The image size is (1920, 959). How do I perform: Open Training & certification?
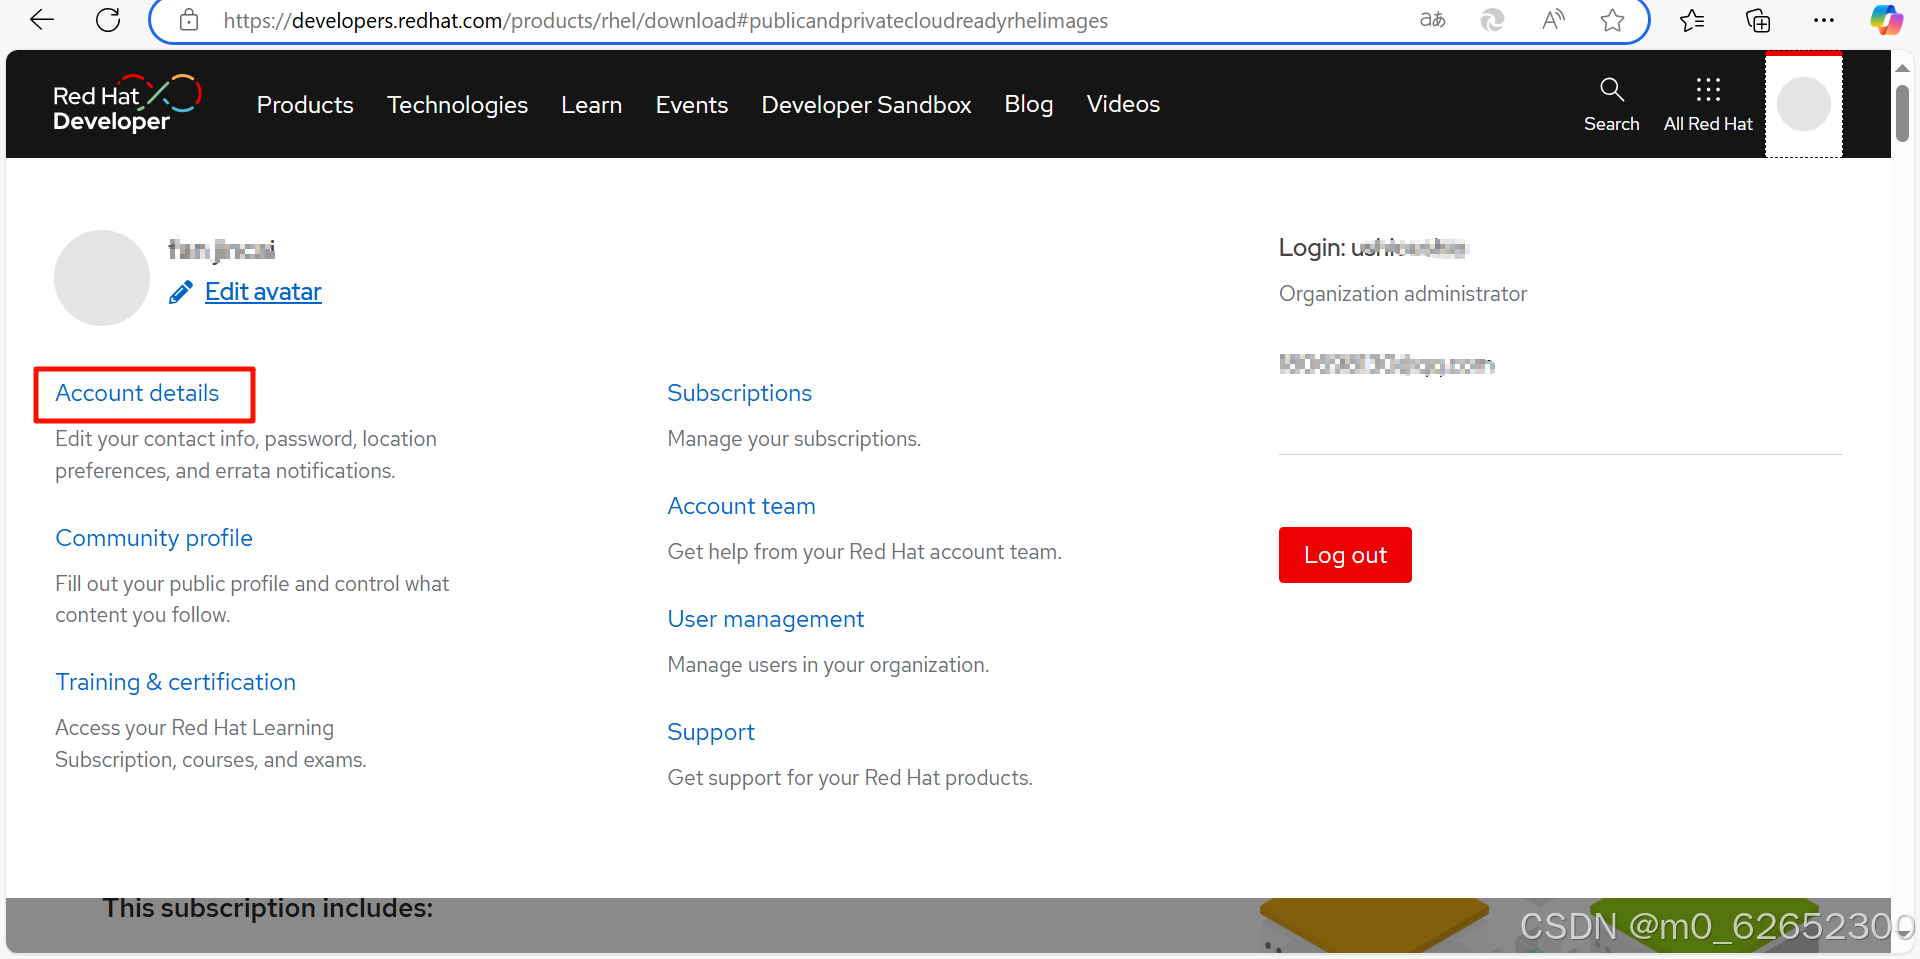point(175,682)
